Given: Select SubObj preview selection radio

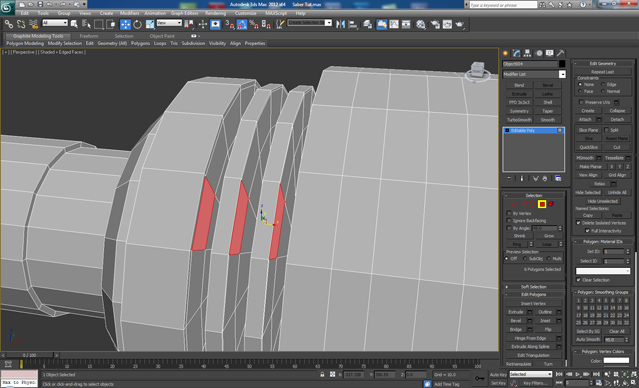Looking at the screenshot, I should (x=524, y=259).
